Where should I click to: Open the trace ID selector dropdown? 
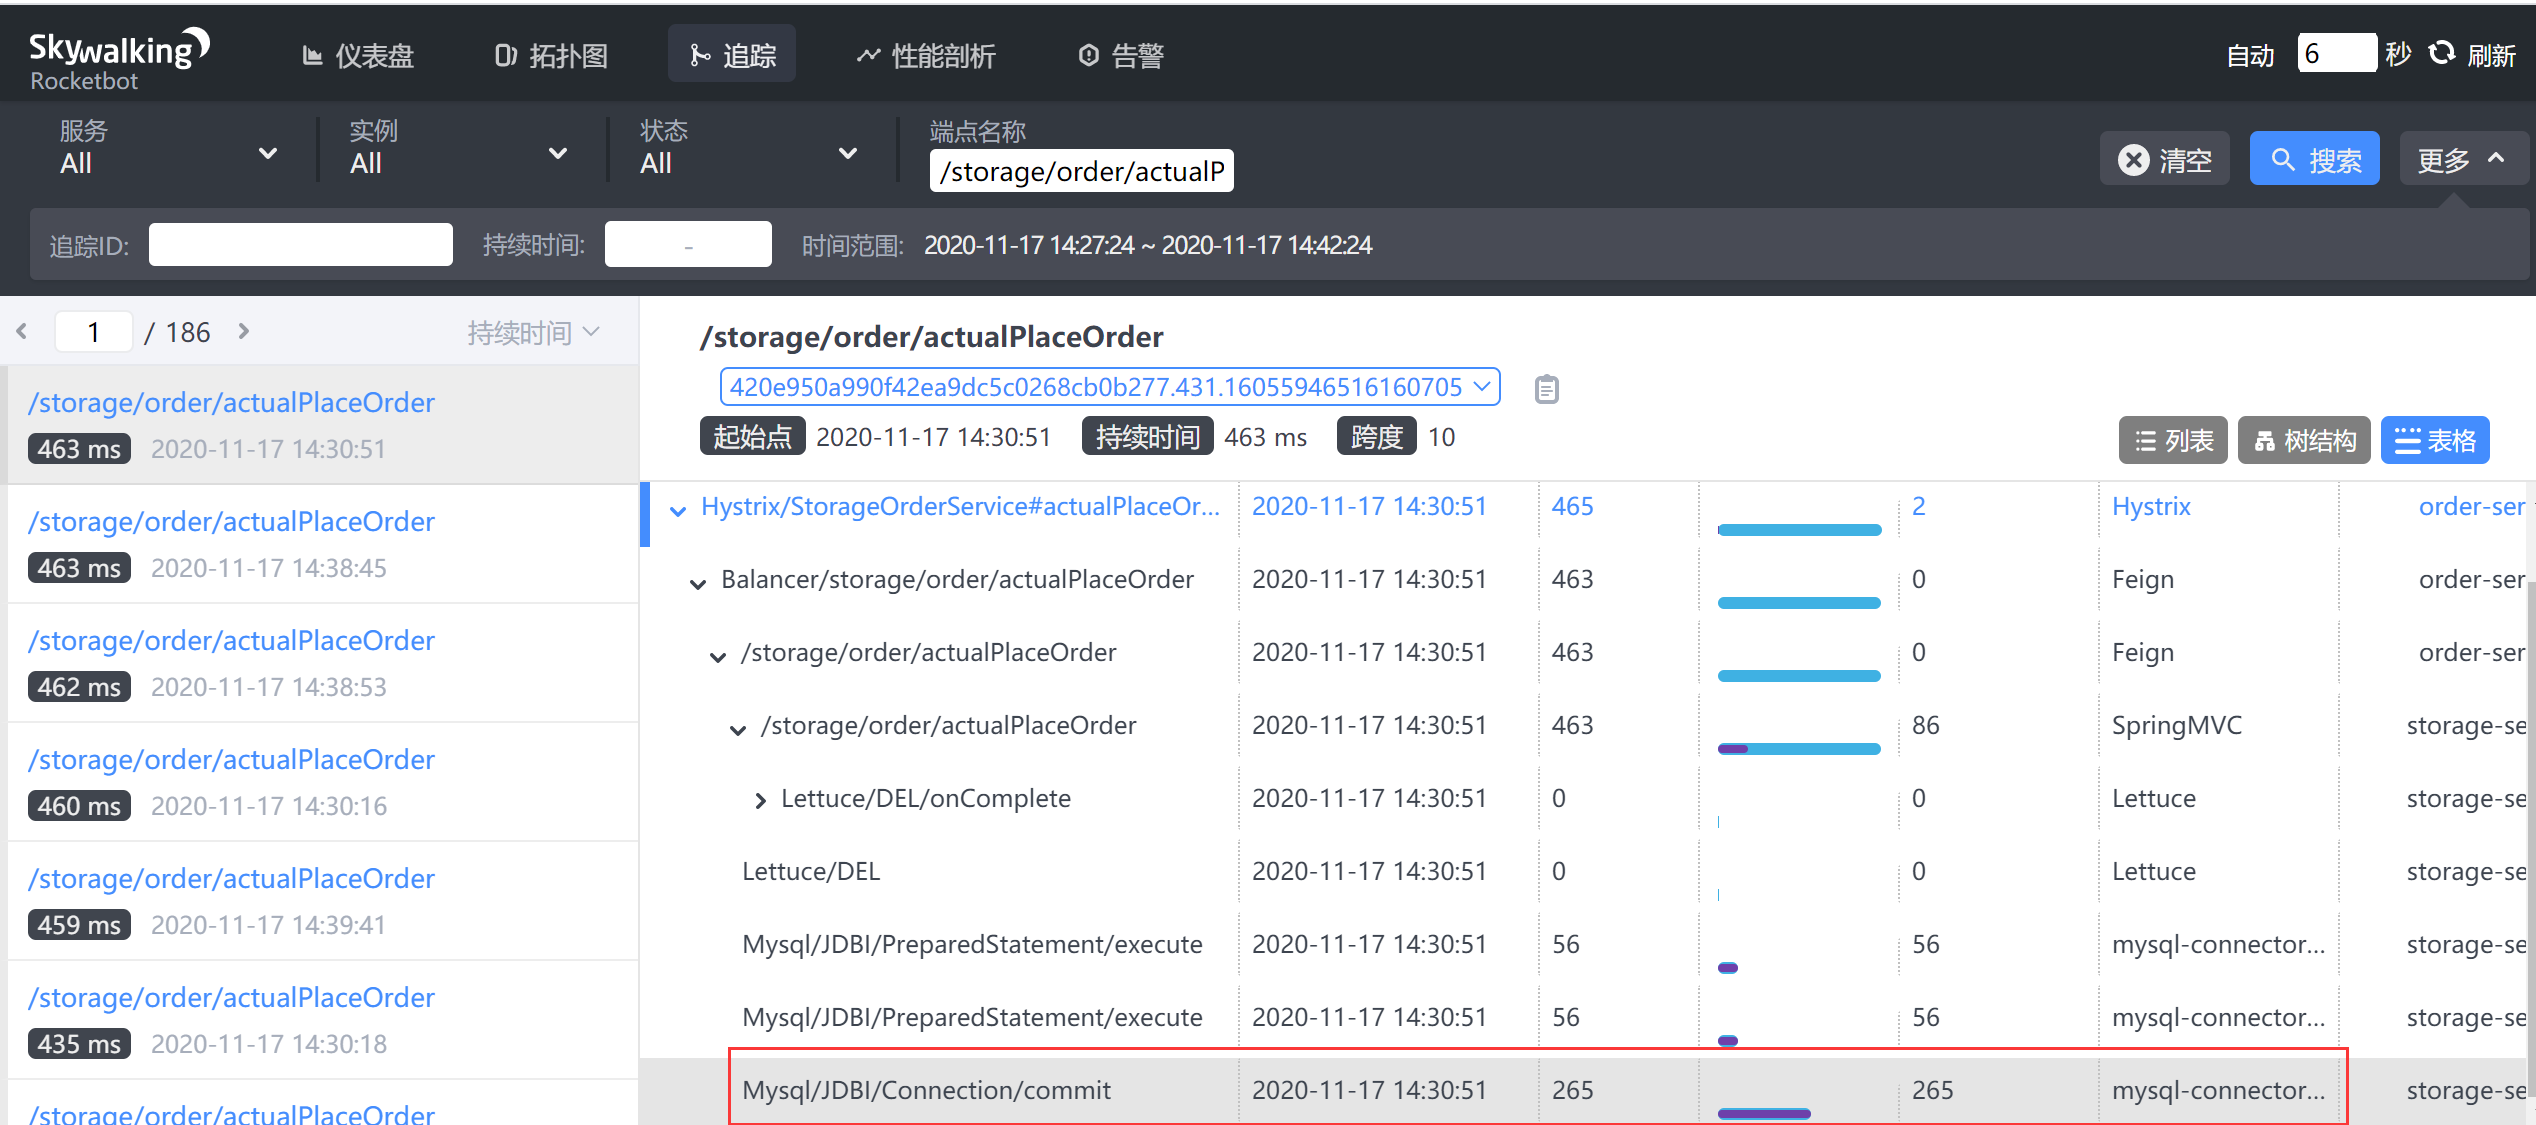(x=1109, y=386)
